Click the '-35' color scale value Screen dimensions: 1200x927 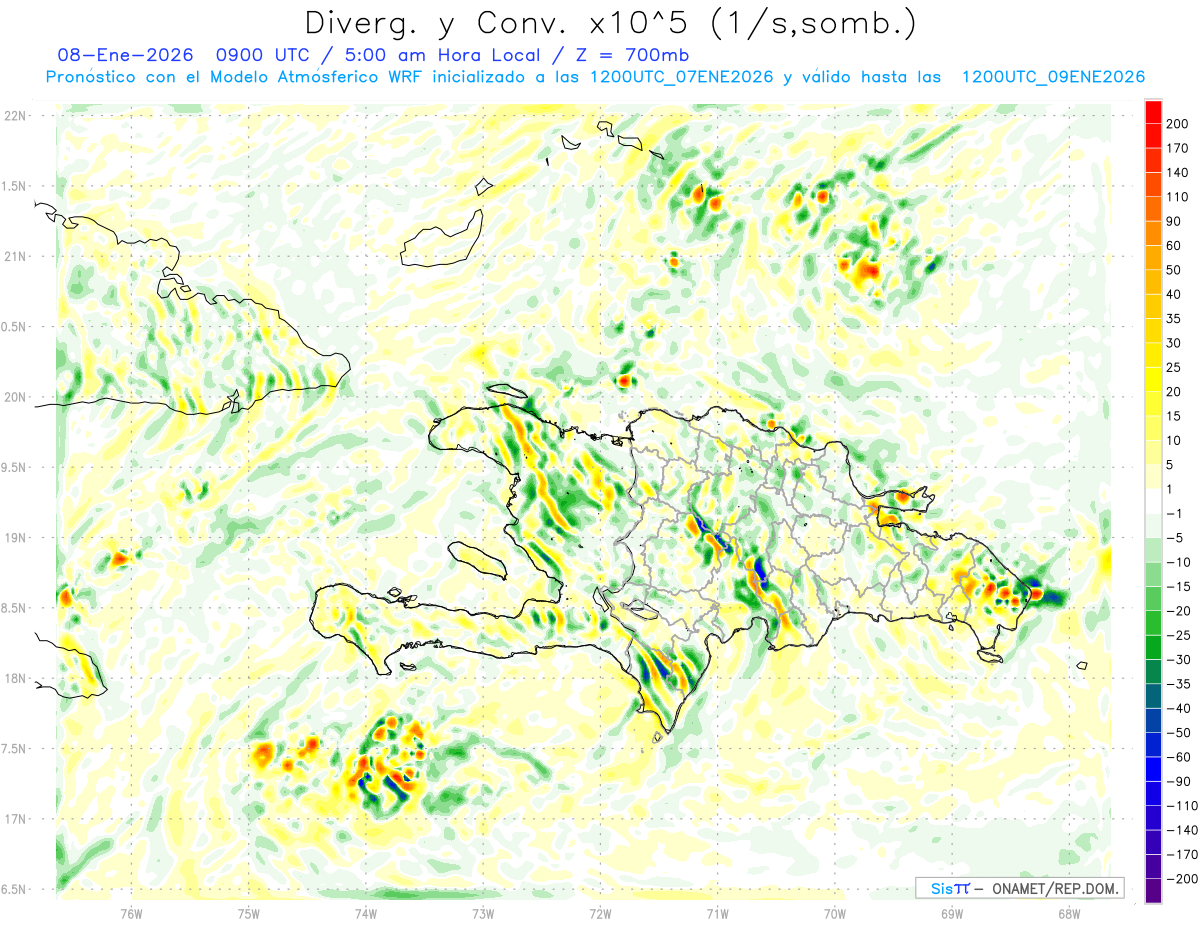pos(1180,685)
